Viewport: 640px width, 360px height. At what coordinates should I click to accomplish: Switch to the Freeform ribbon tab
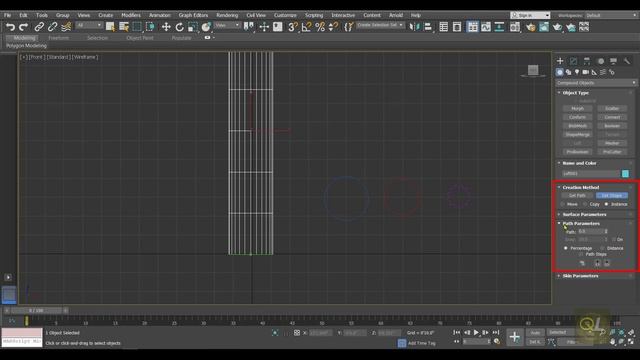pyautogui.click(x=58, y=38)
